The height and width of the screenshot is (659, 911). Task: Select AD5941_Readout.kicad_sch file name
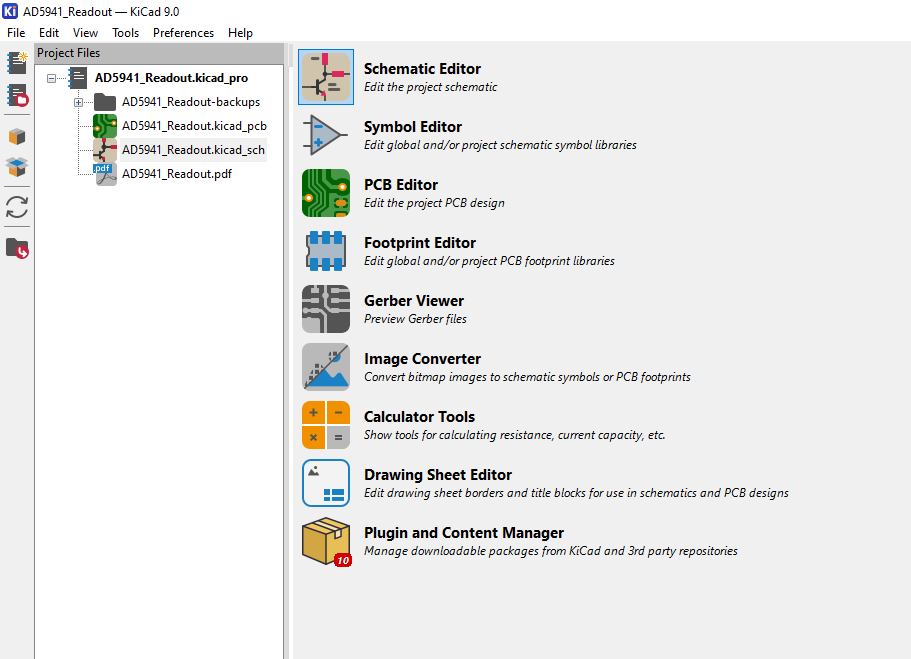click(x=193, y=150)
